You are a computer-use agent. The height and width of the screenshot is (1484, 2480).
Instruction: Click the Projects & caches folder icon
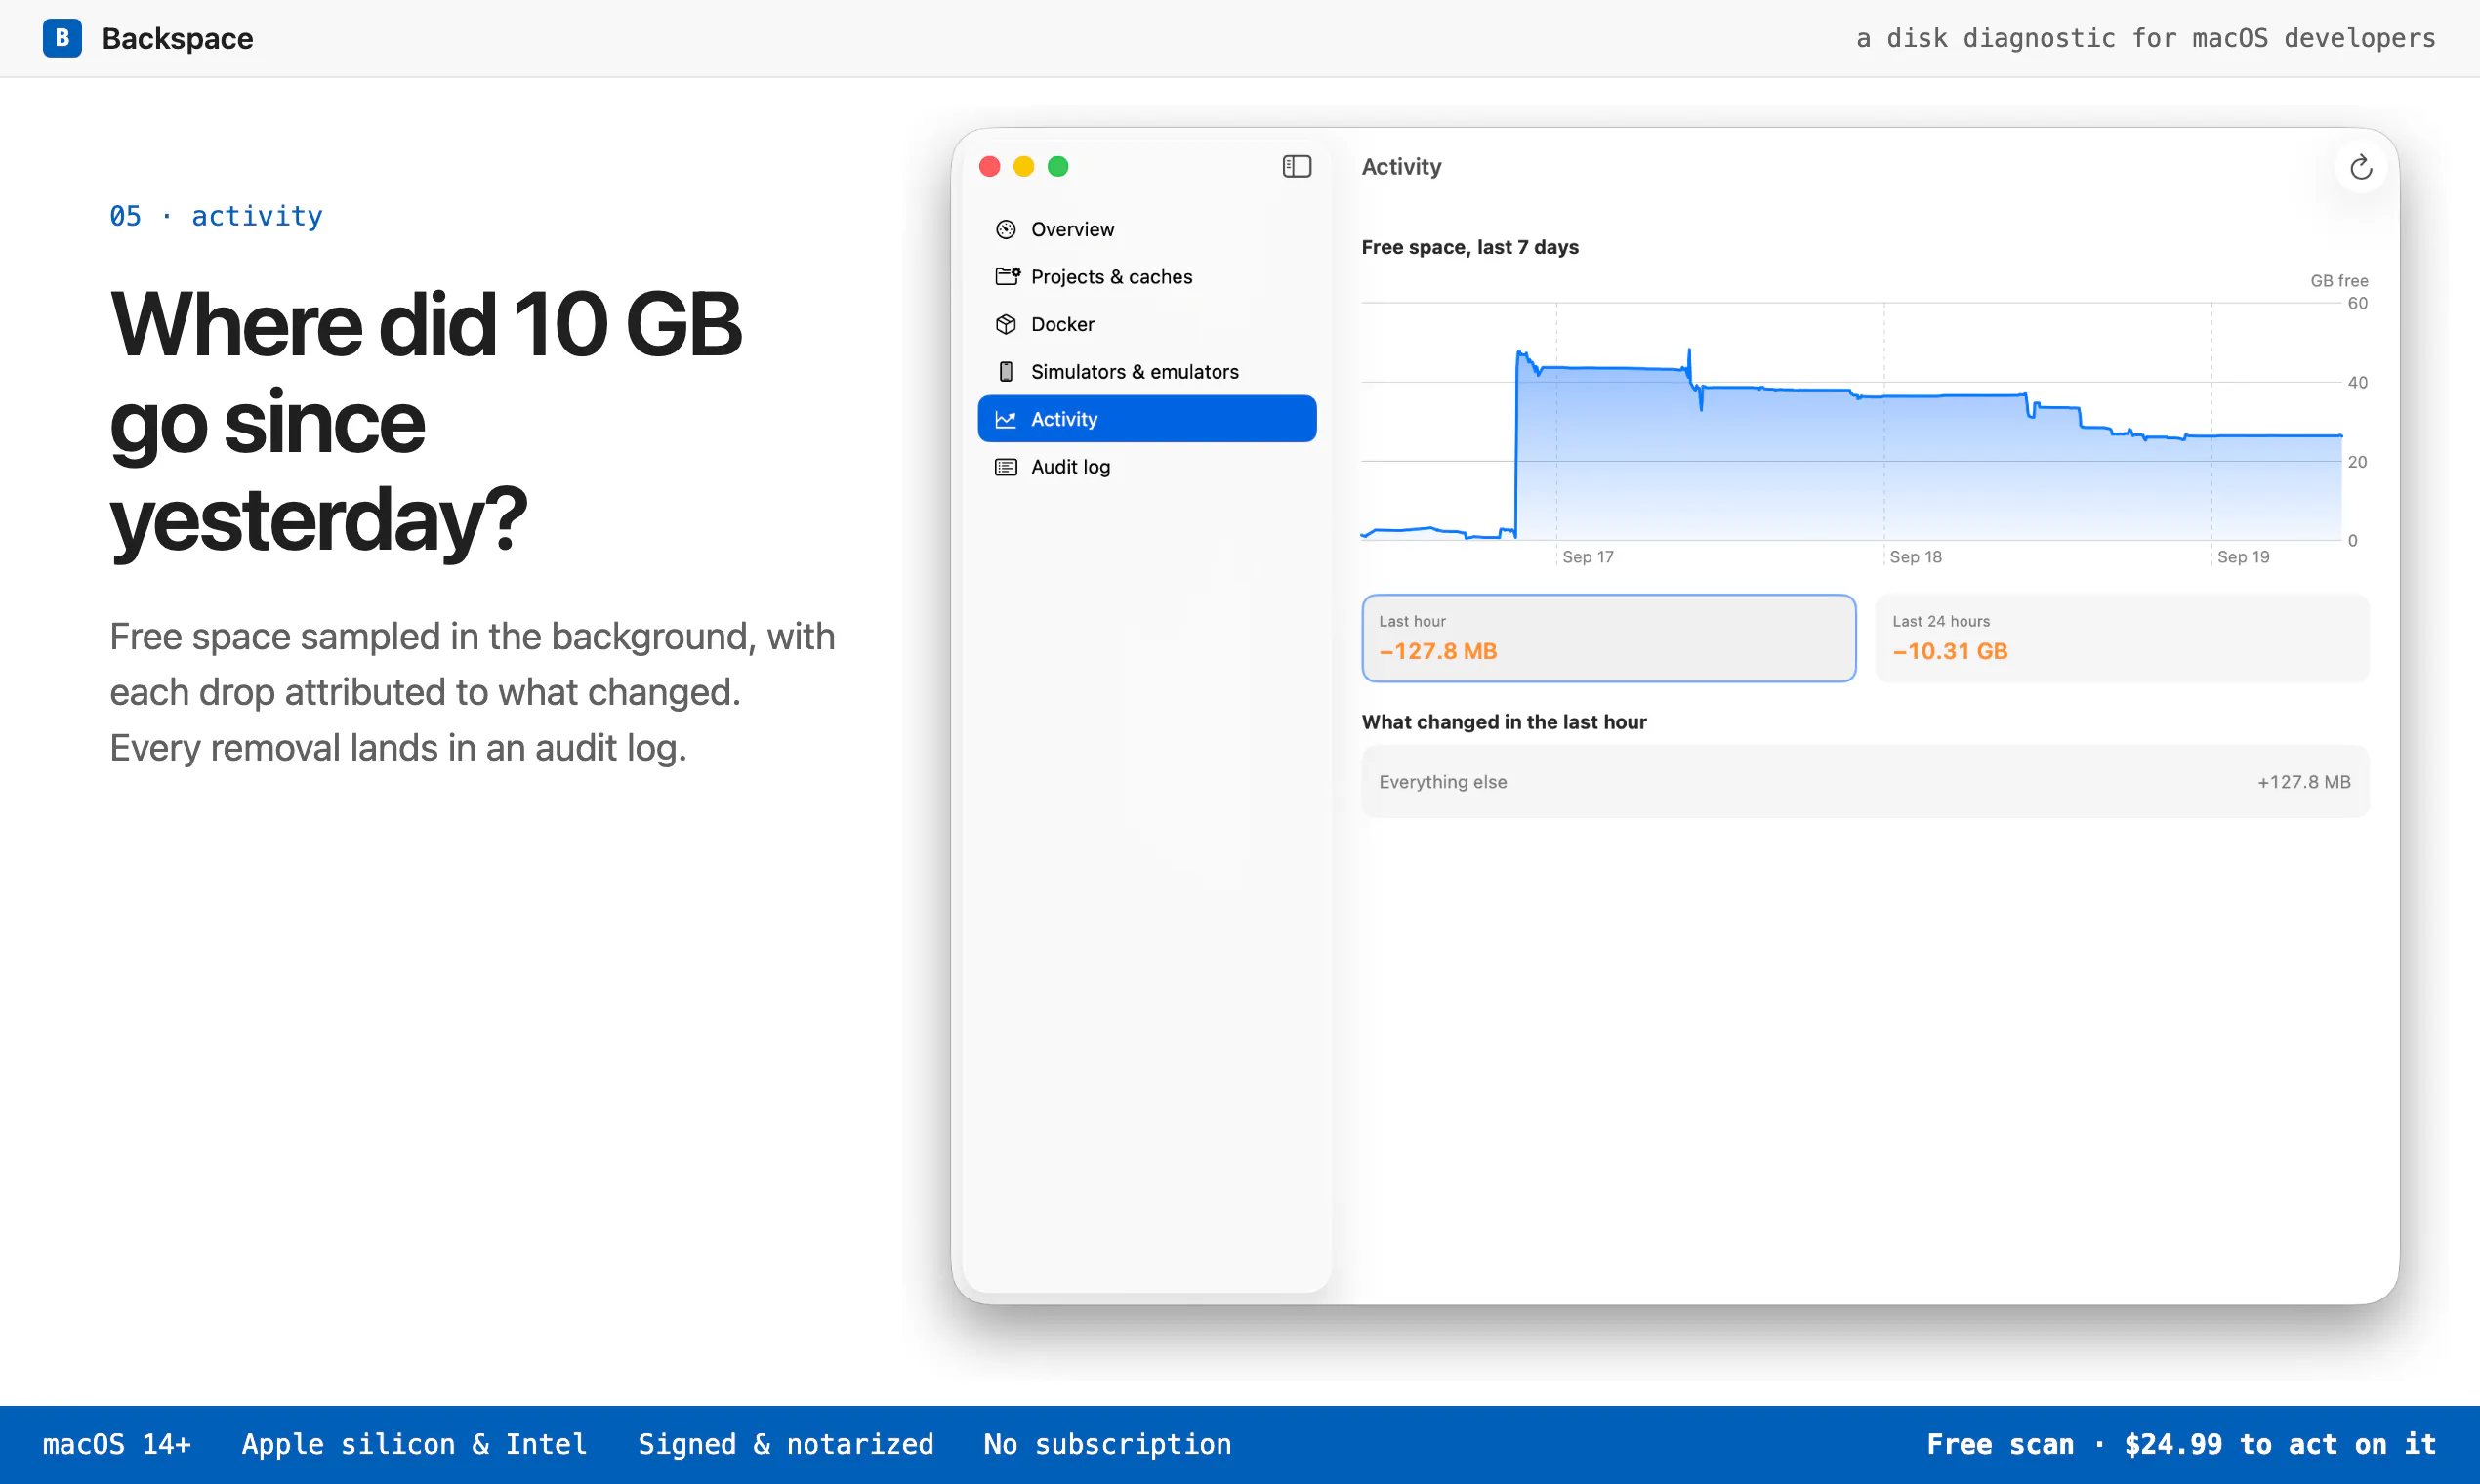pos(1007,276)
